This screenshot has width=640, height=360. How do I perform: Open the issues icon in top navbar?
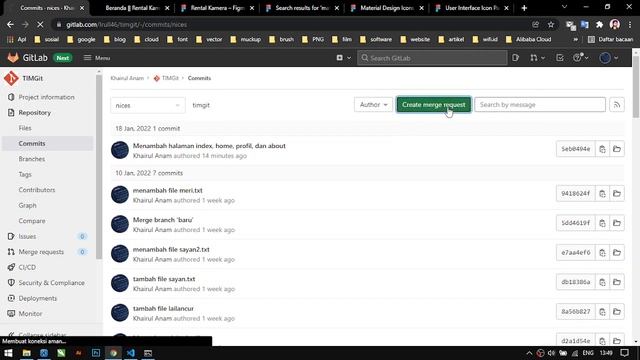tap(516, 58)
